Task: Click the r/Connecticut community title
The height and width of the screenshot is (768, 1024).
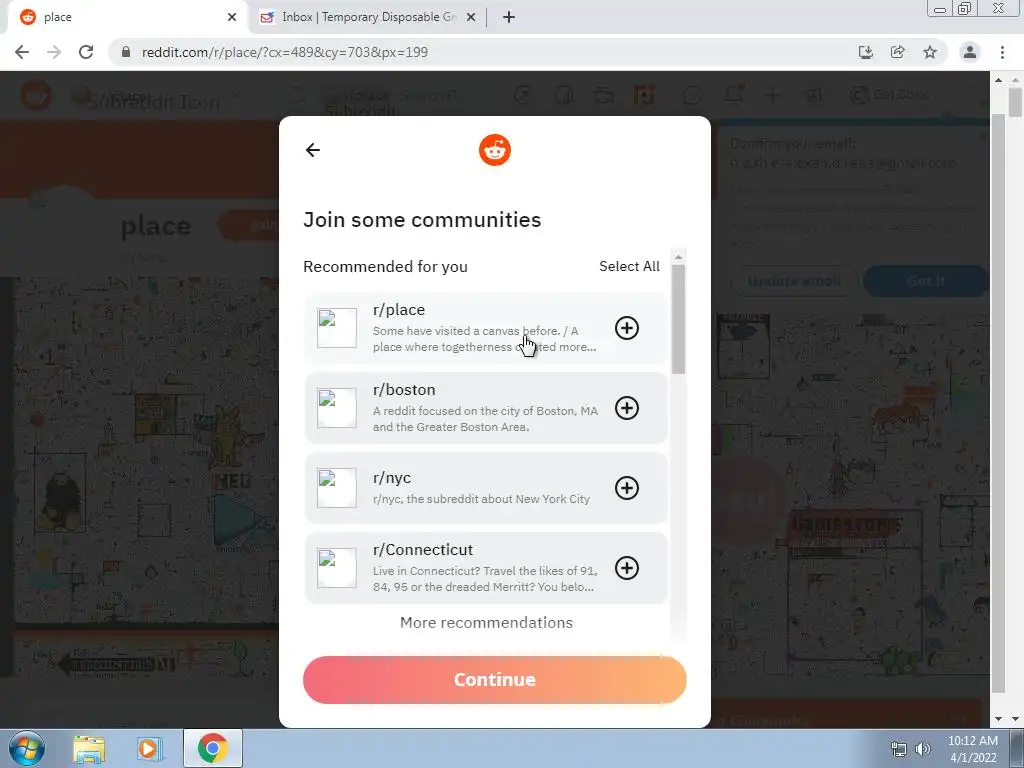Action: tap(423, 550)
